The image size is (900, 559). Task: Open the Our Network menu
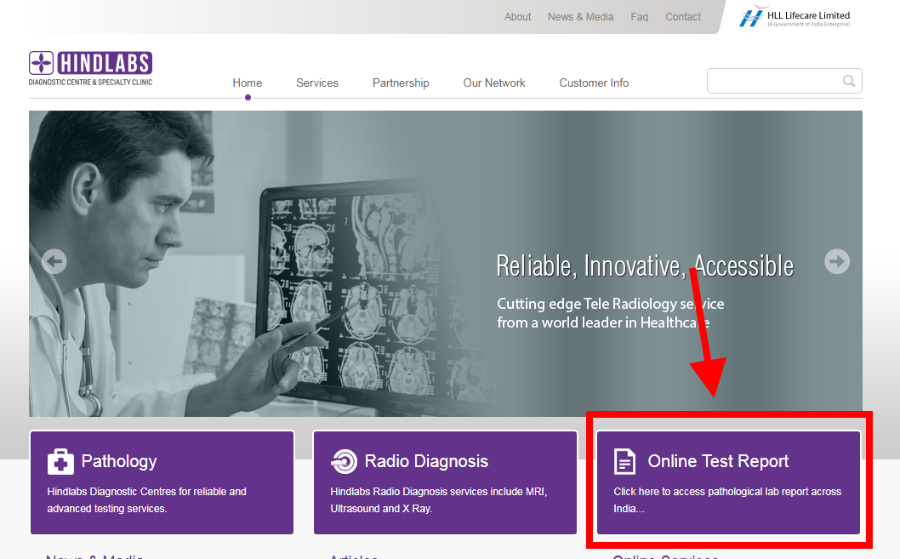coord(494,83)
